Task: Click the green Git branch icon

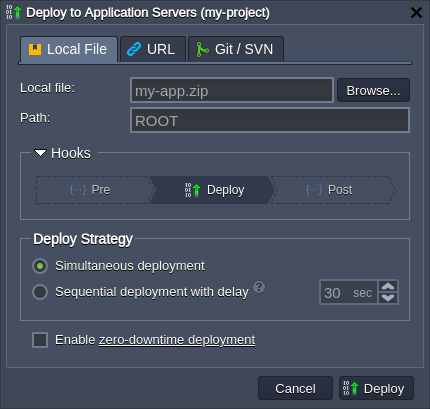Action: click(202, 49)
